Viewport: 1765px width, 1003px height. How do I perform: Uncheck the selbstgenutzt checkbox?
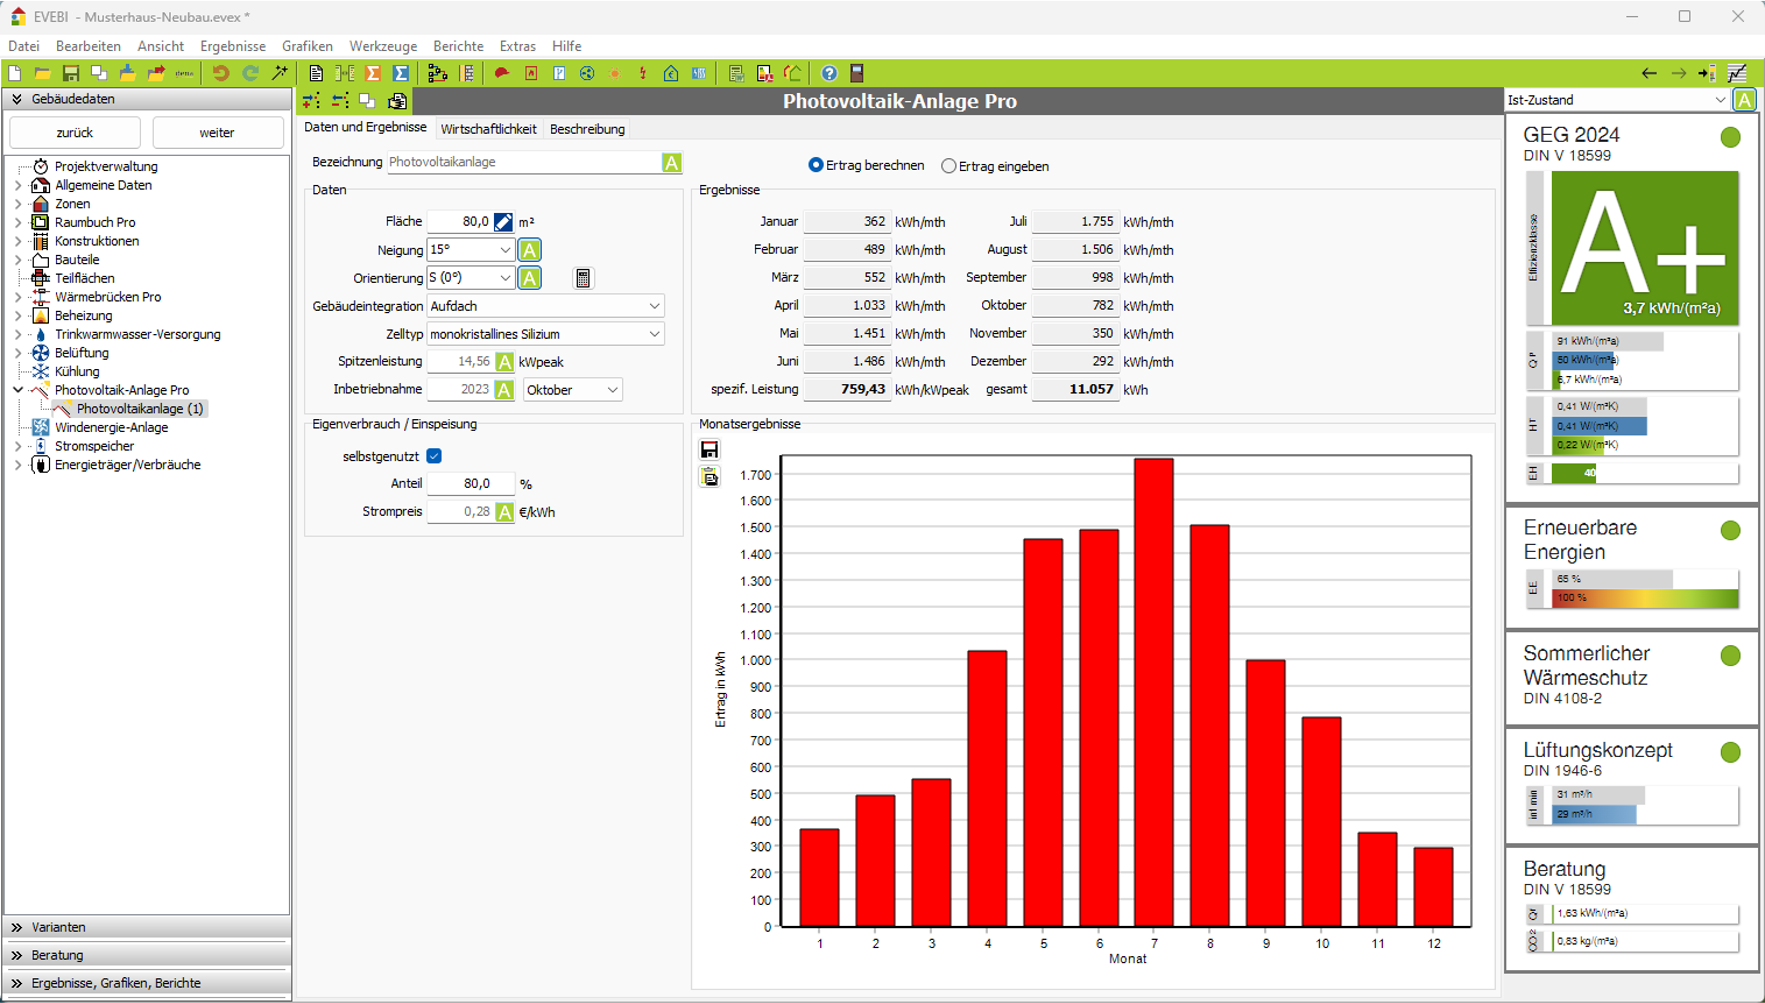pos(434,456)
